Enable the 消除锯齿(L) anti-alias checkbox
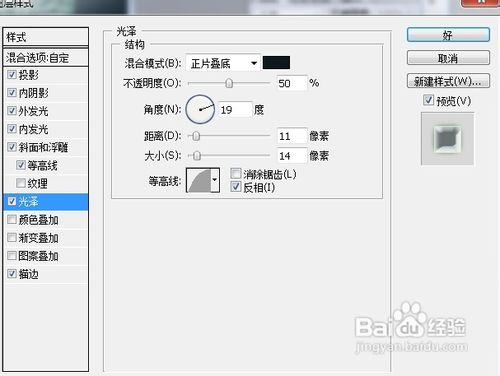This screenshot has width=500, height=376. coord(236,173)
